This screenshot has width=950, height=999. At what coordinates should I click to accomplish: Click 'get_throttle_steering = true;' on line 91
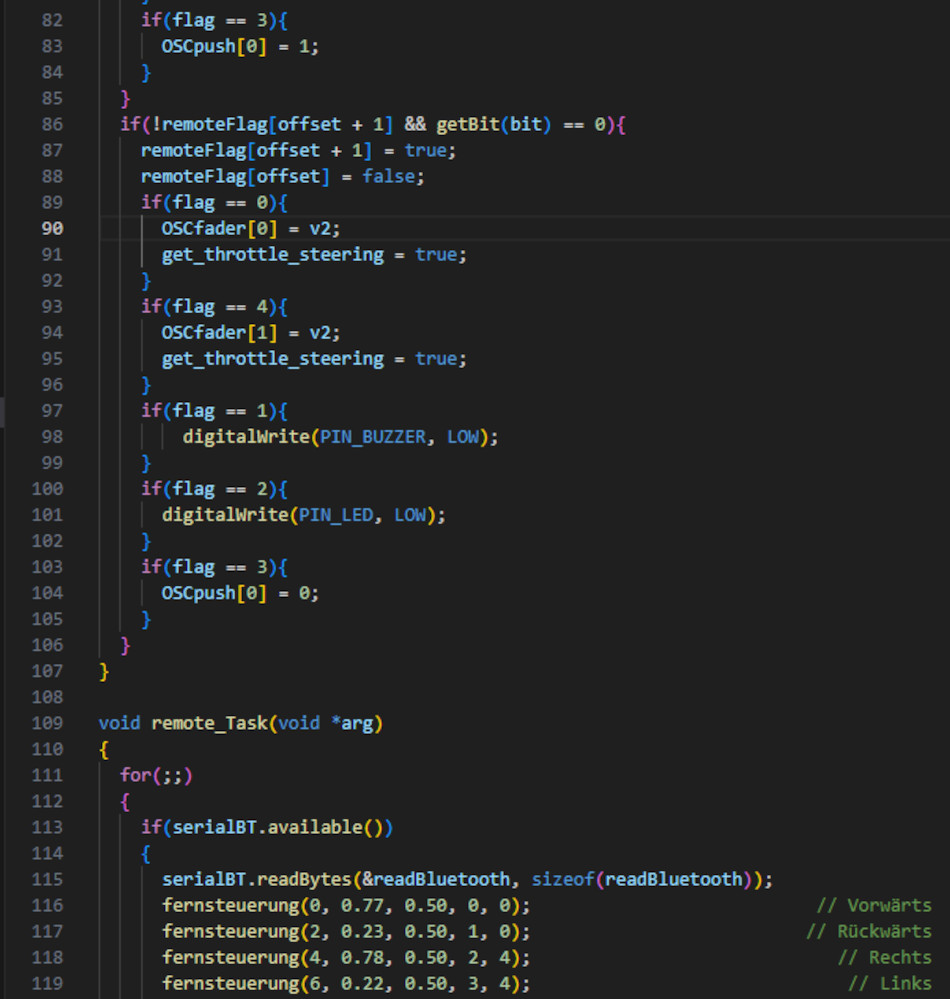tap(314, 255)
